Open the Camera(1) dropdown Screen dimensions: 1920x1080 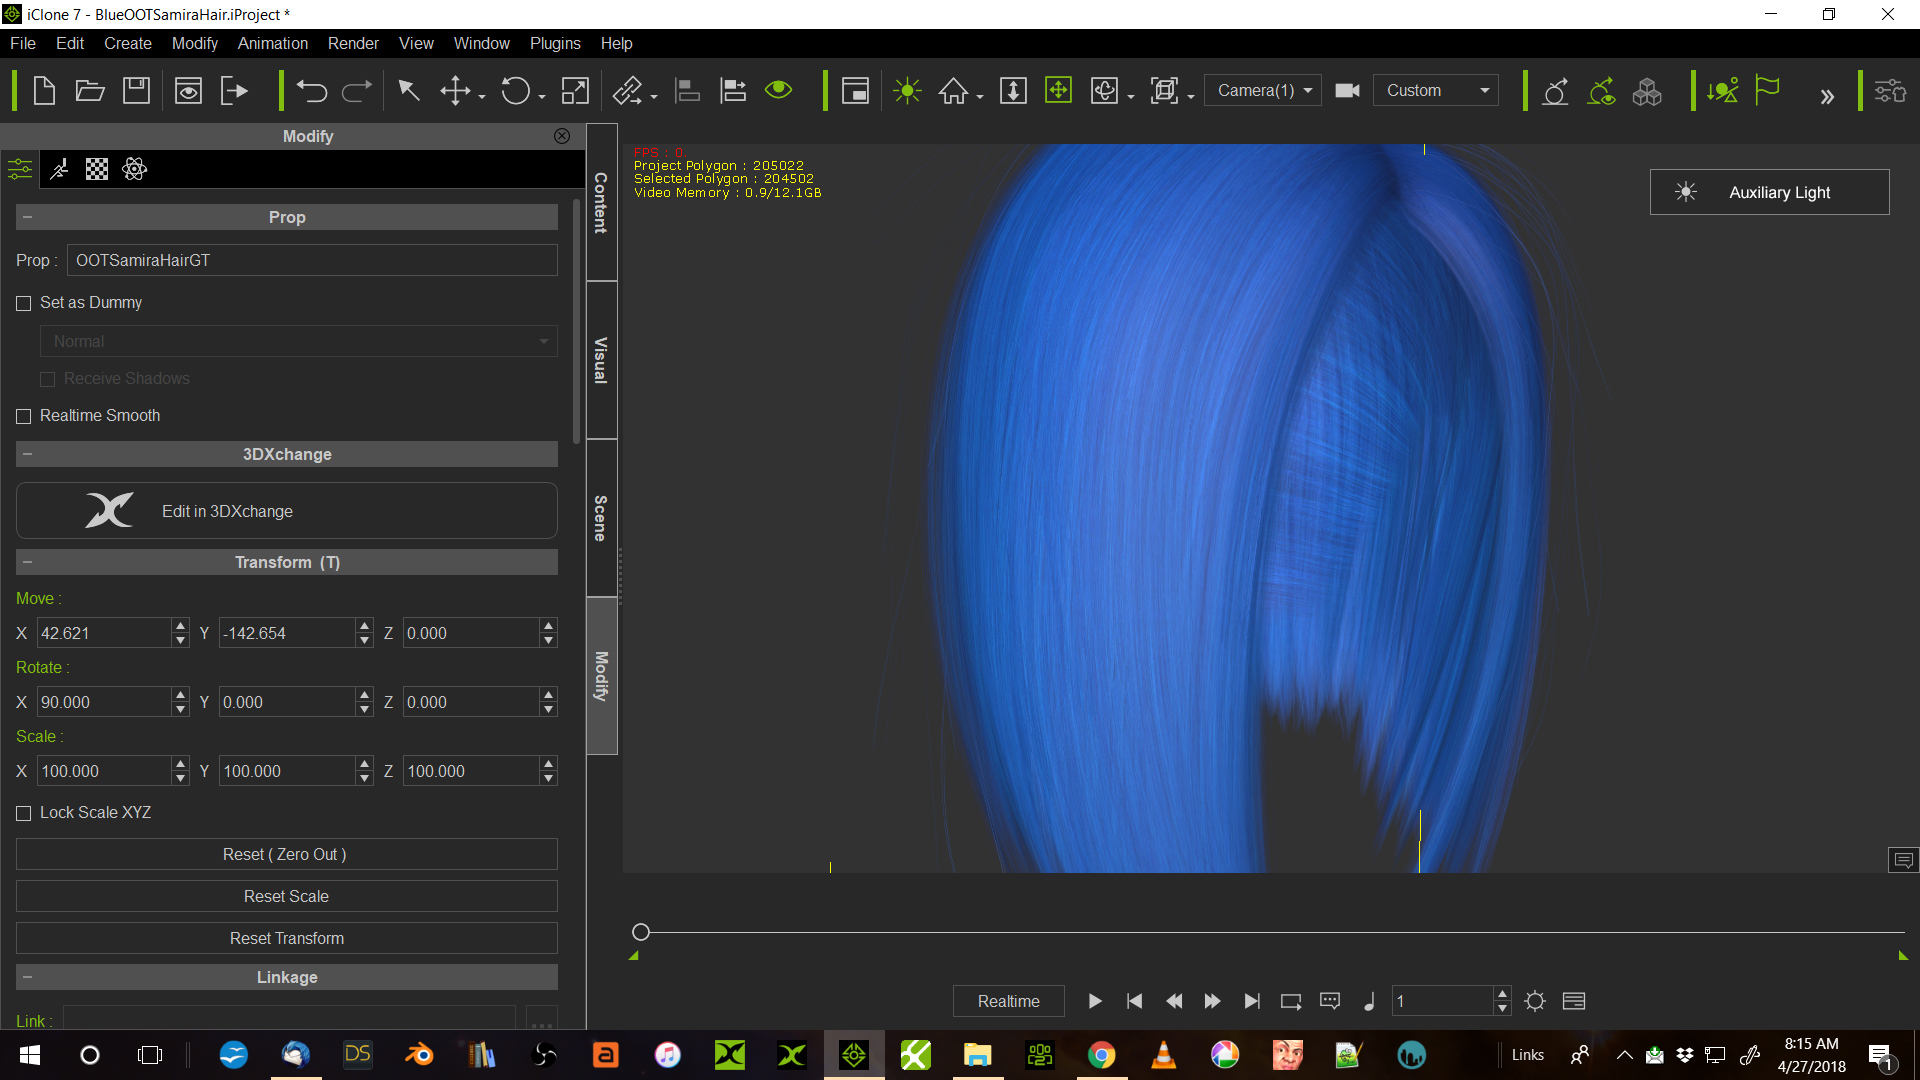[x=1263, y=91]
